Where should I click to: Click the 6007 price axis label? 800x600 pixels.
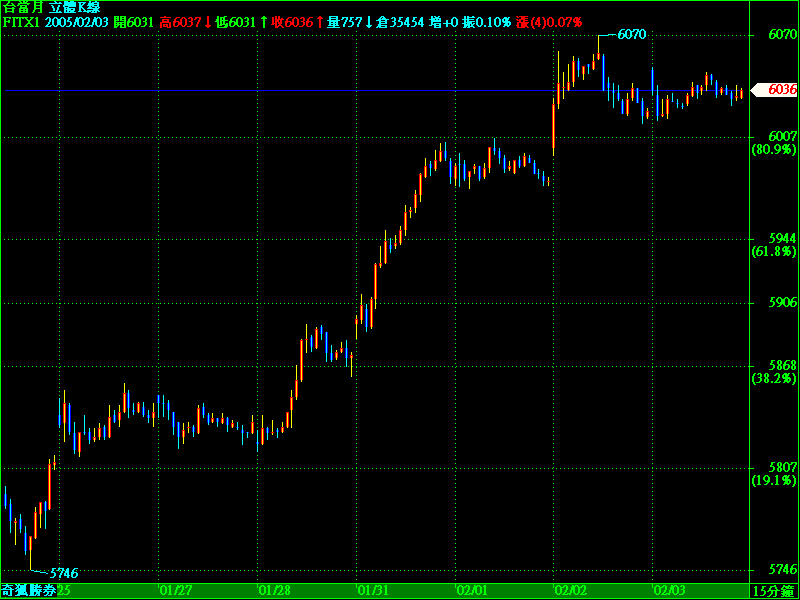pos(782,136)
